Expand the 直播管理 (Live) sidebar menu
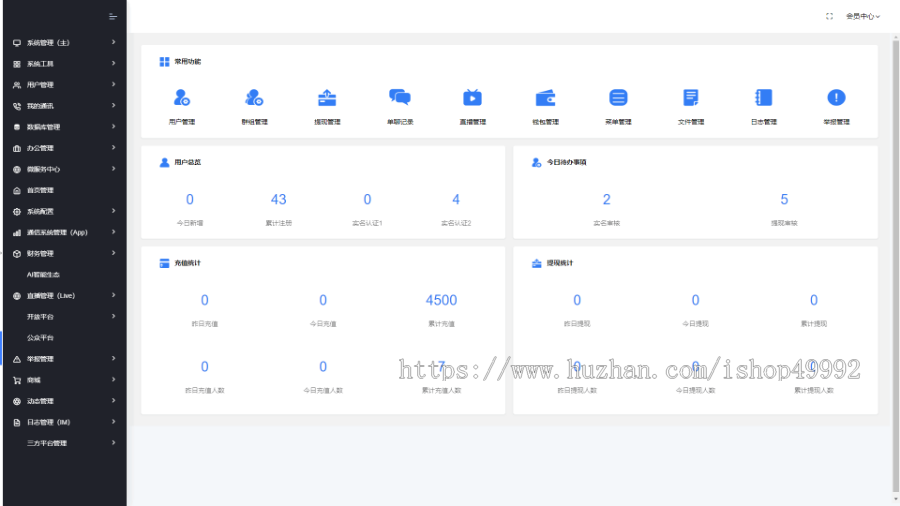900x506 pixels. click(x=60, y=296)
